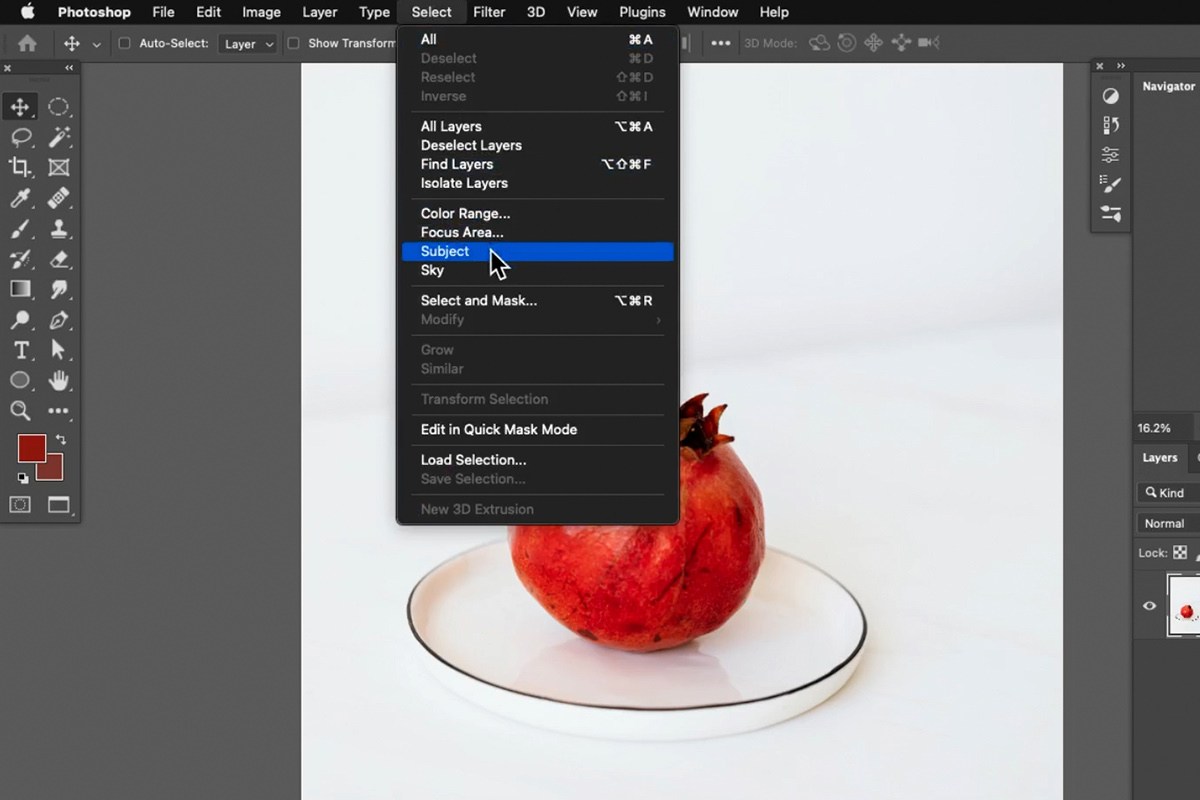1200x800 pixels.
Task: Select the Clone Stamp tool
Action: [x=59, y=228]
